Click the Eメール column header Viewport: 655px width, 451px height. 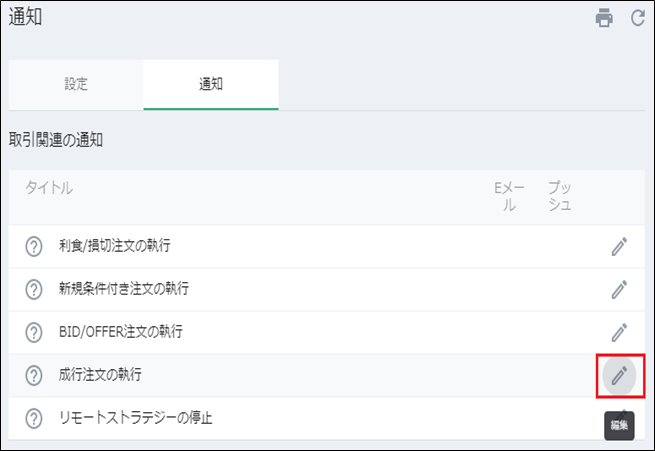[x=509, y=196]
